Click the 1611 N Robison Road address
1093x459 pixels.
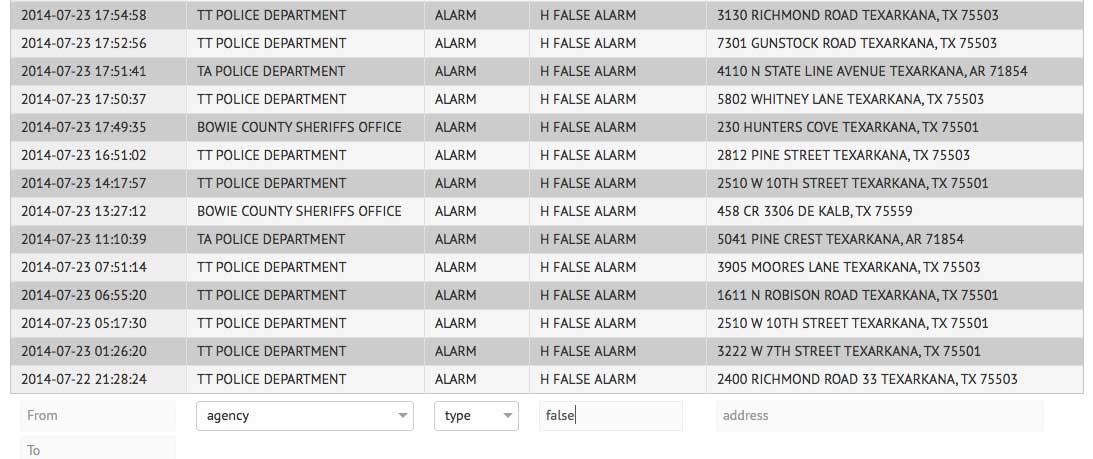tap(857, 296)
